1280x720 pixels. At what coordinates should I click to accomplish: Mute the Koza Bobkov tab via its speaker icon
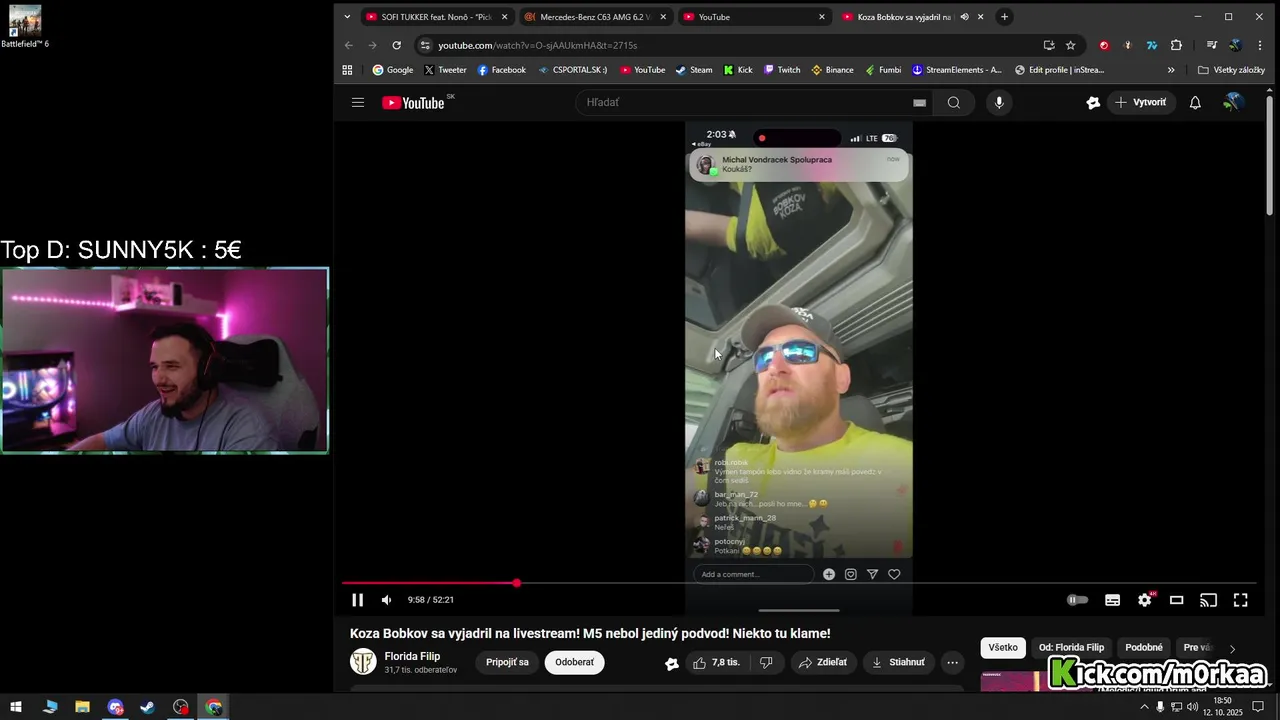point(964,17)
